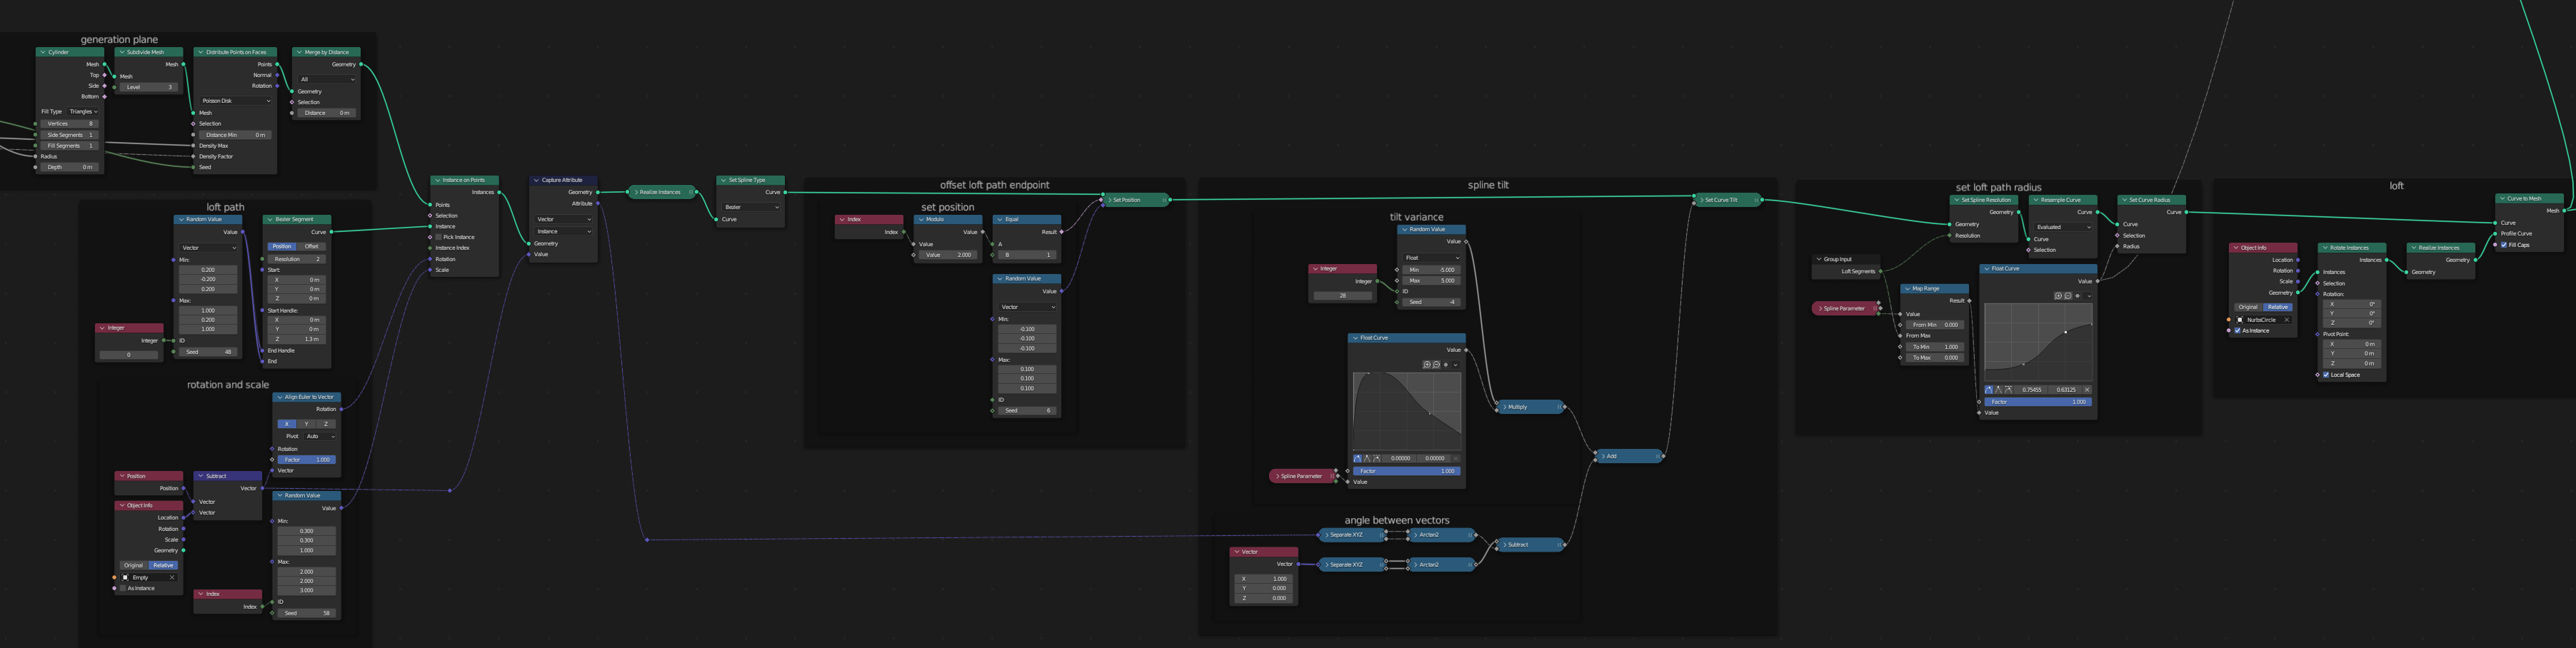Open the Evaluated dropdown in Resample Curve
The image size is (2576, 648).
2063,227
